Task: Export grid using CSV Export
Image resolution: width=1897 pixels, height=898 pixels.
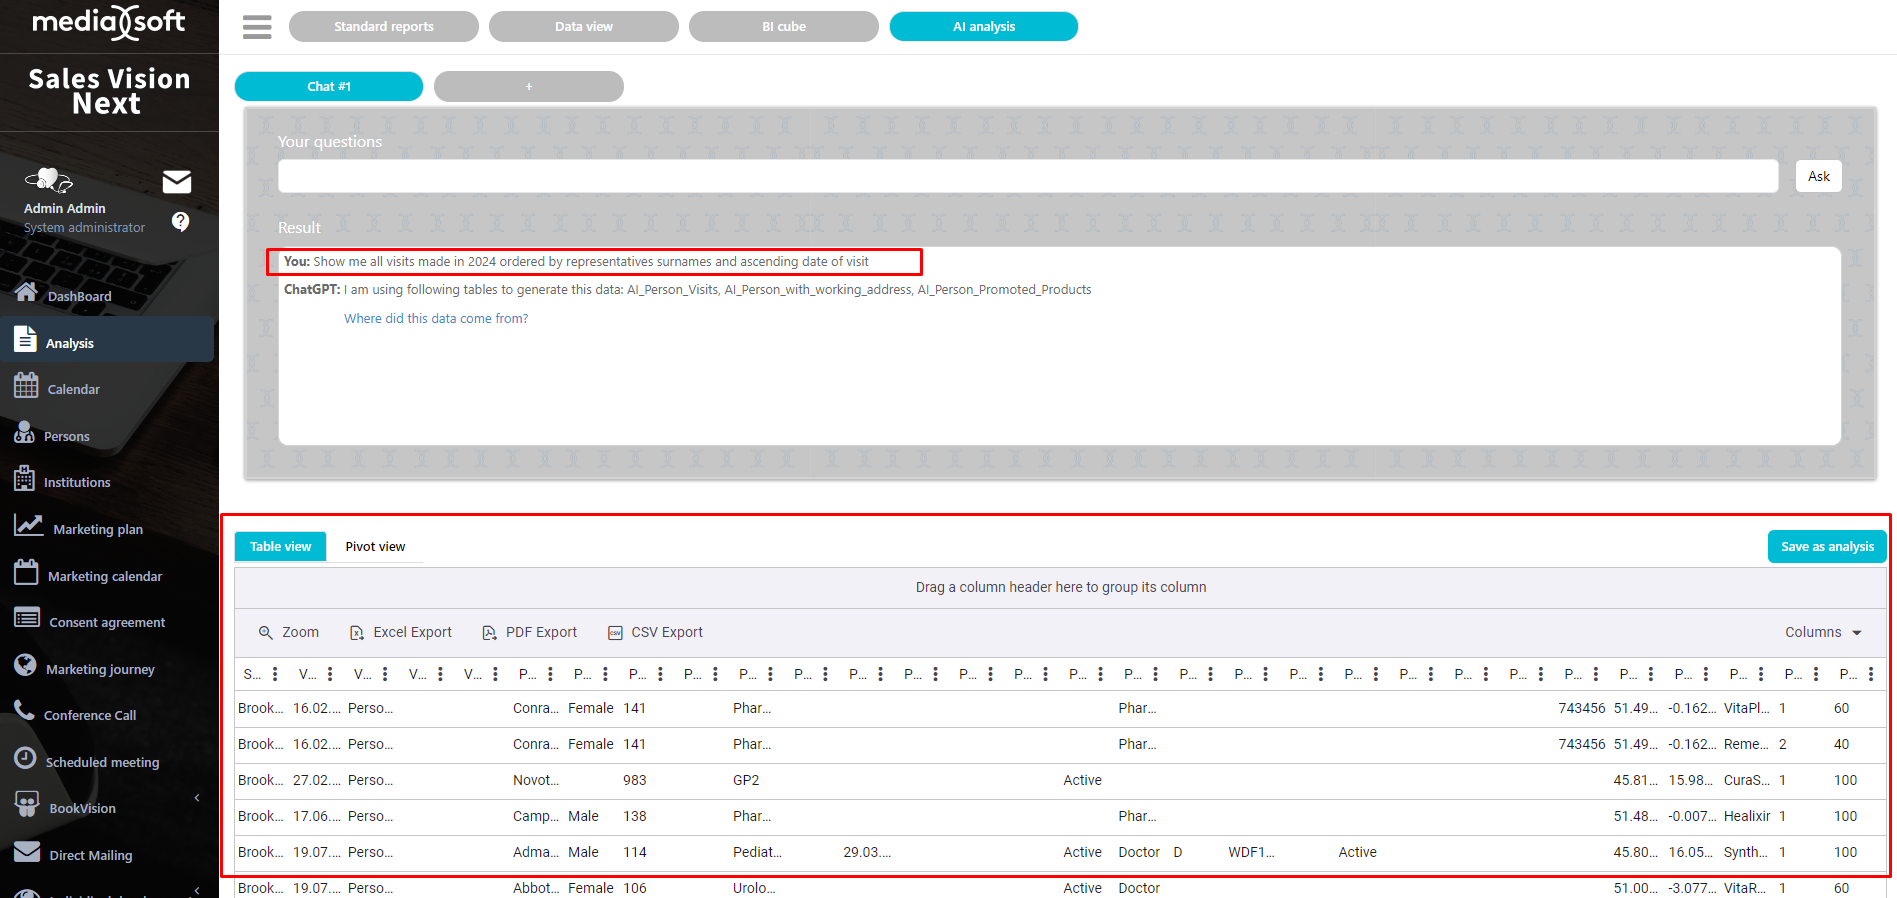Action: [x=655, y=633]
